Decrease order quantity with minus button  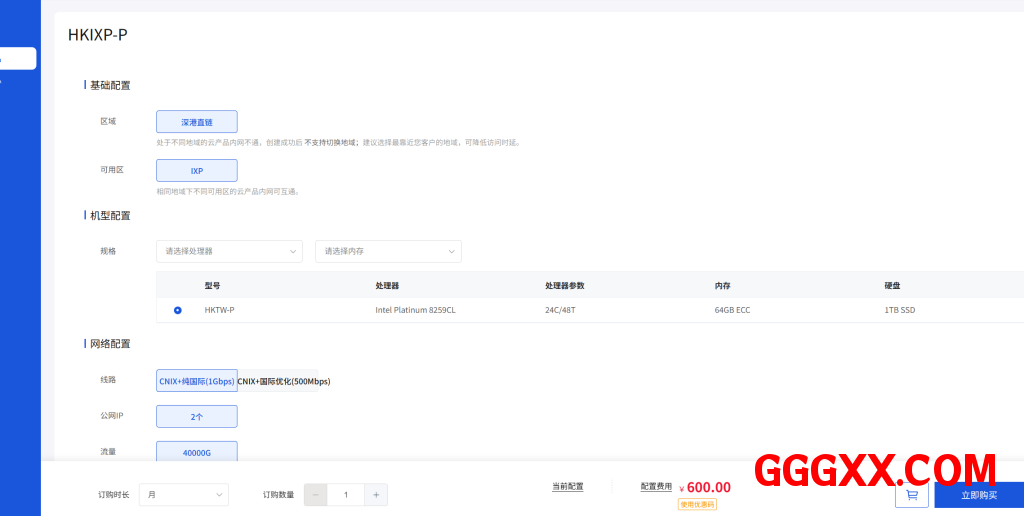(x=315, y=494)
